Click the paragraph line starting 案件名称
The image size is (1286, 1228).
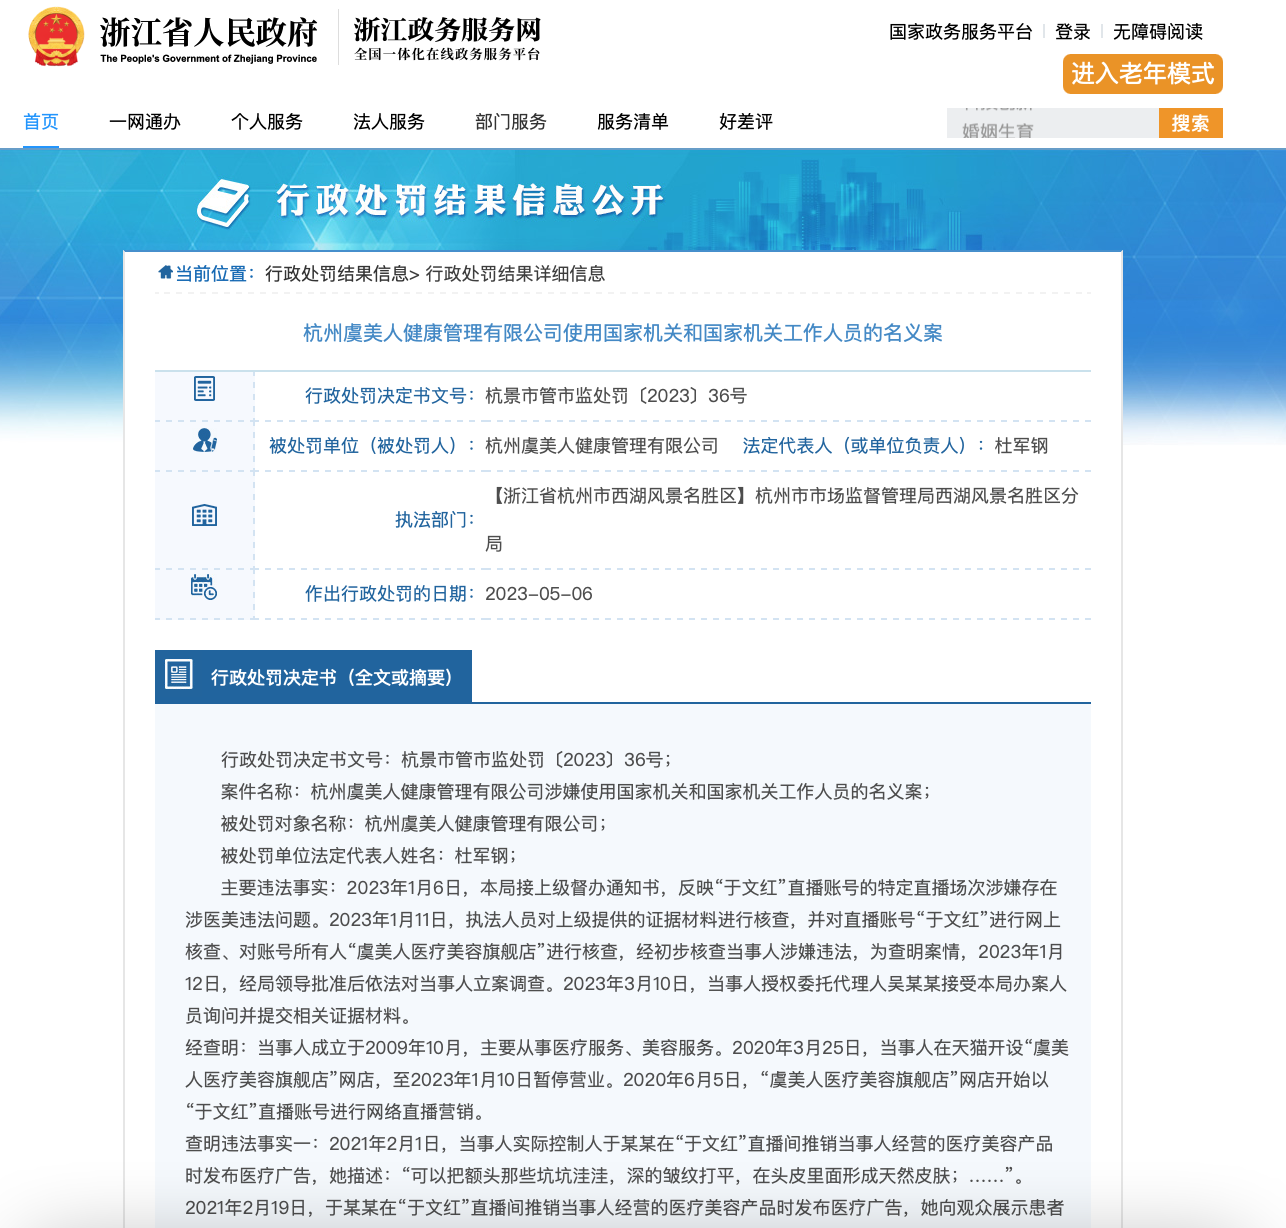[576, 792]
